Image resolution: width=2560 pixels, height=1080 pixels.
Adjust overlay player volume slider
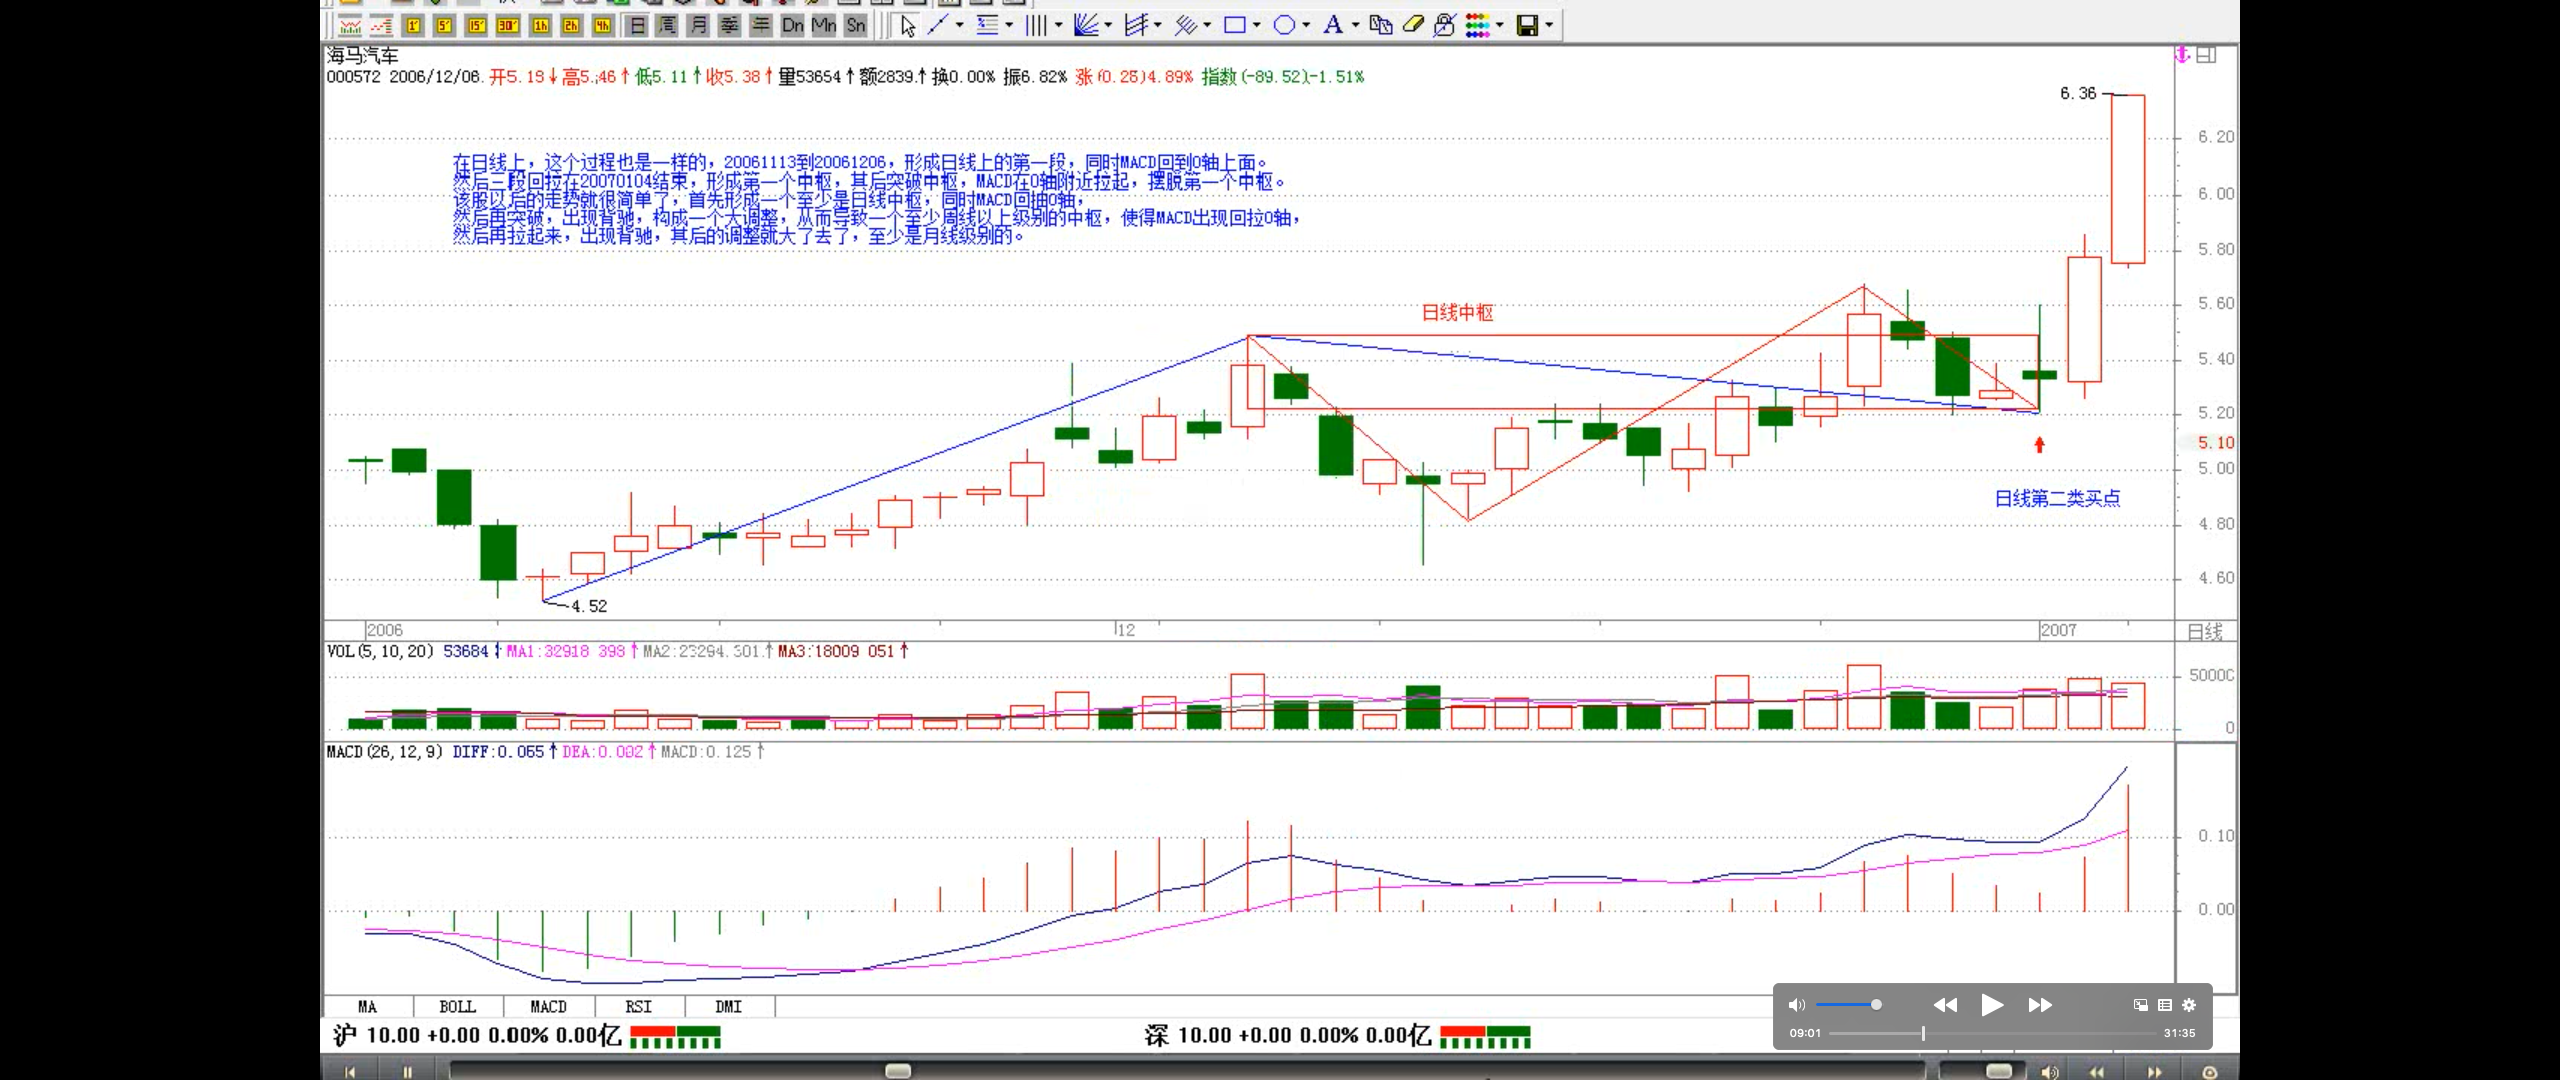point(1847,1005)
